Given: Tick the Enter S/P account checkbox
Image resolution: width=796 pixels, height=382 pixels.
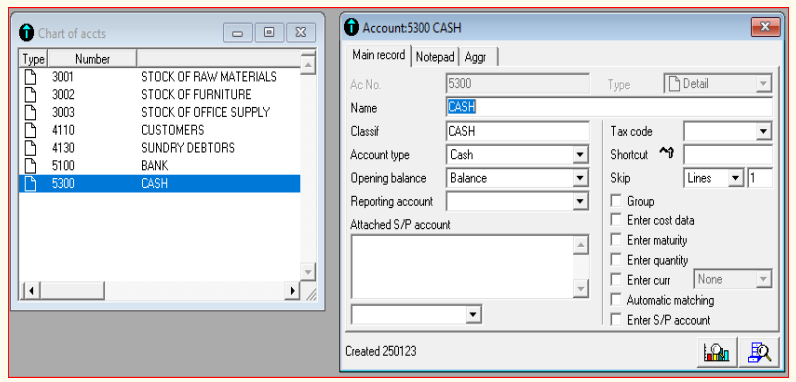Looking at the screenshot, I should [x=616, y=320].
